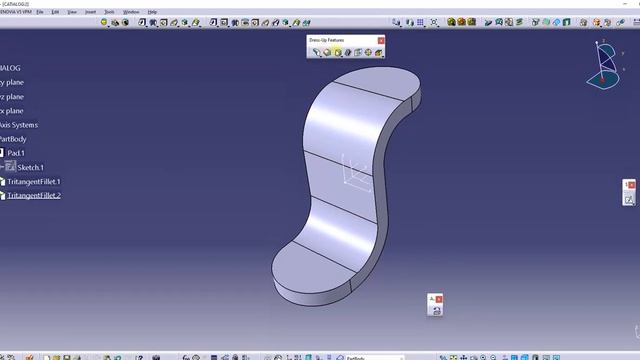
Task: Select the Thread/Tap tool in Dress-Up Features
Action: (x=368, y=53)
